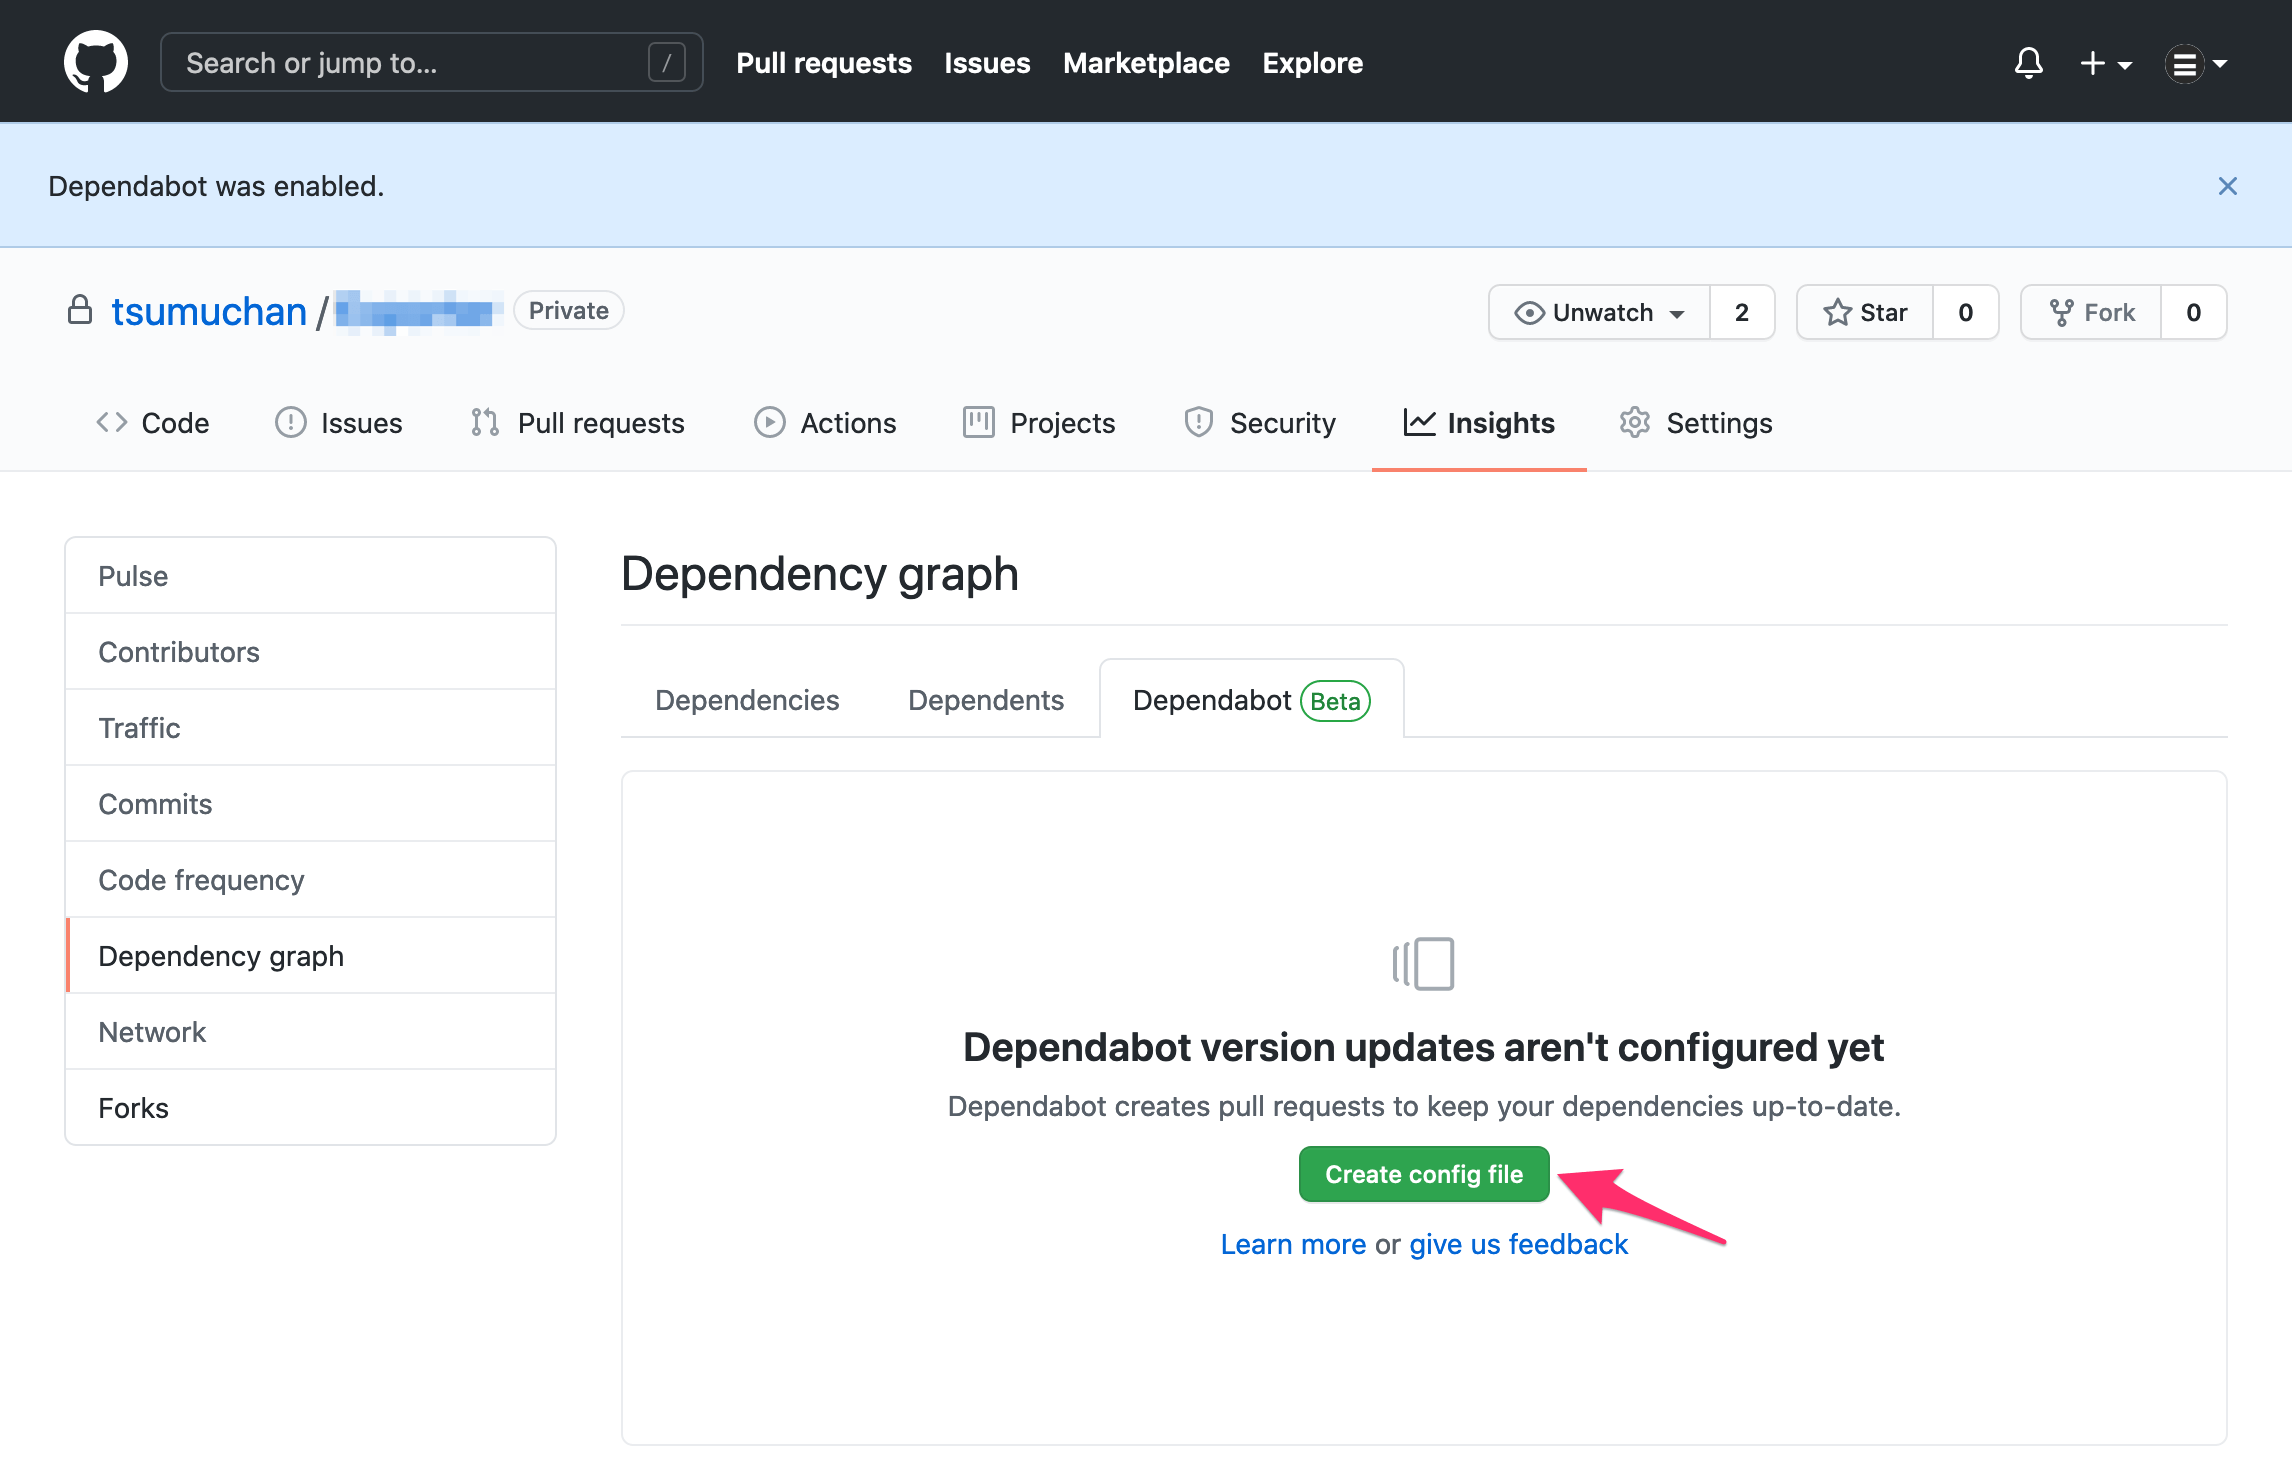Open Commits in the sidebar

311,804
